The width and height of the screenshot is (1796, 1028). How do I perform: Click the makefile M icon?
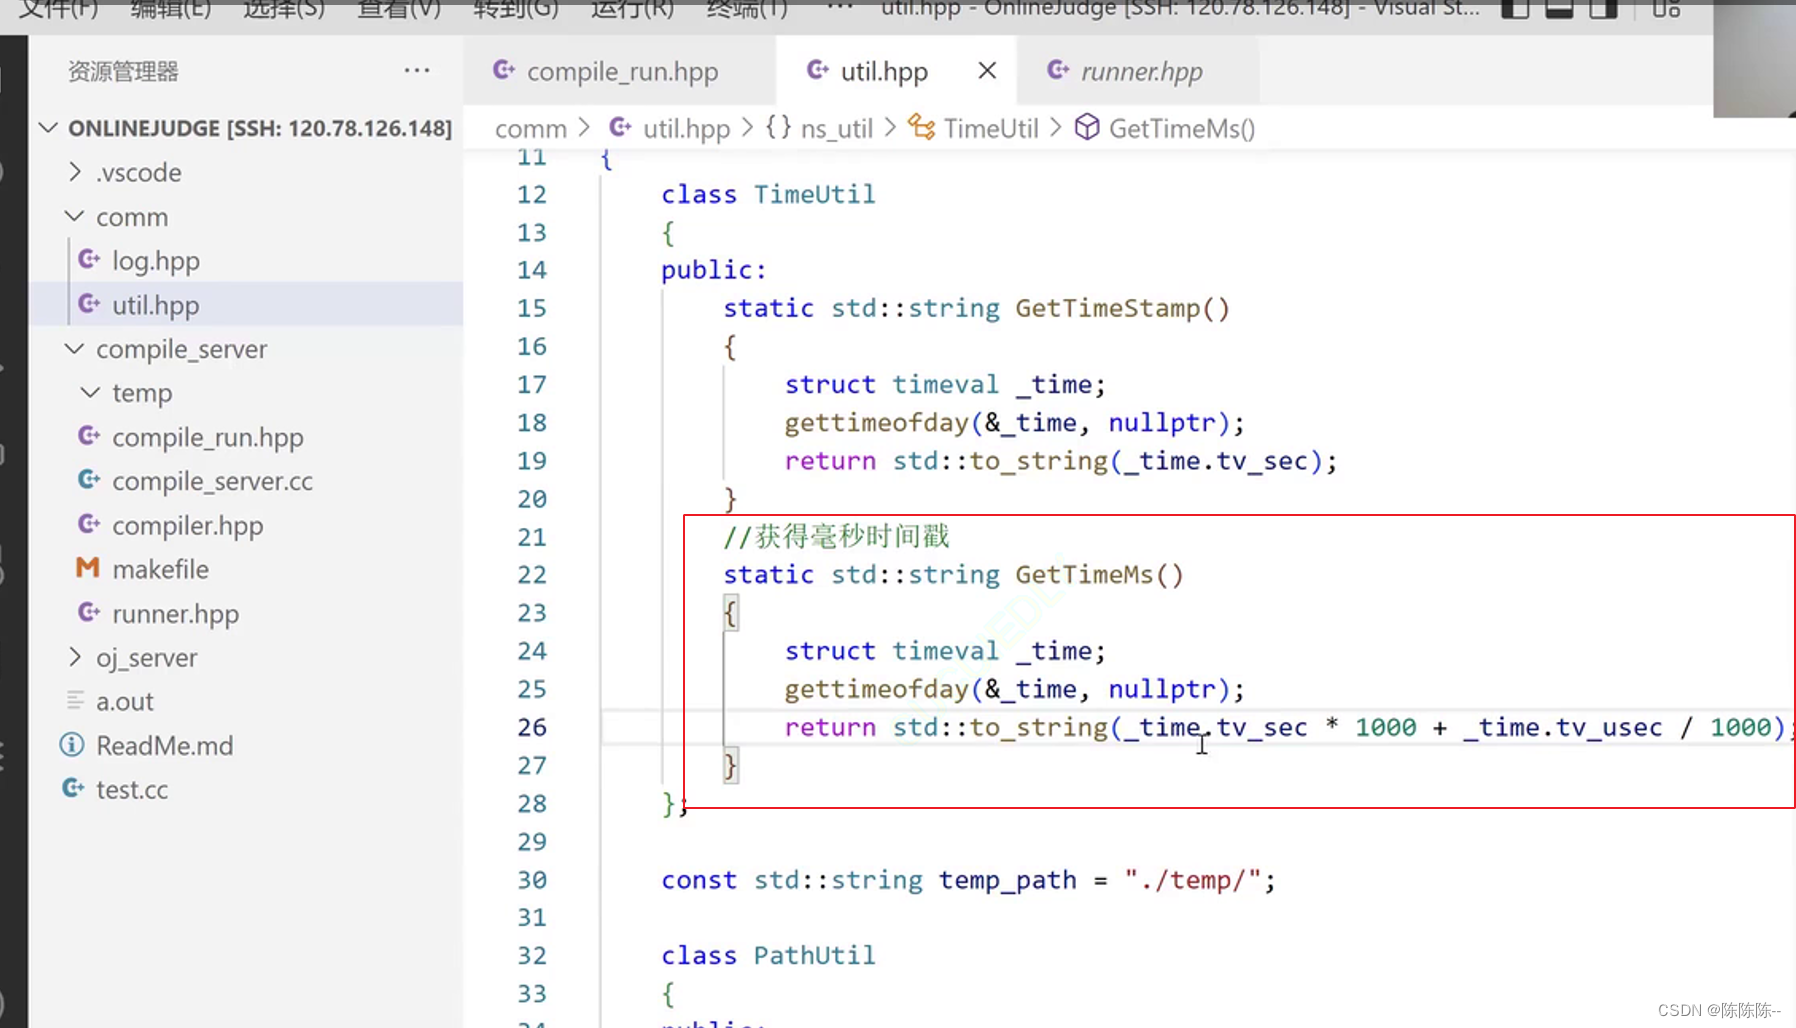pyautogui.click(x=88, y=568)
